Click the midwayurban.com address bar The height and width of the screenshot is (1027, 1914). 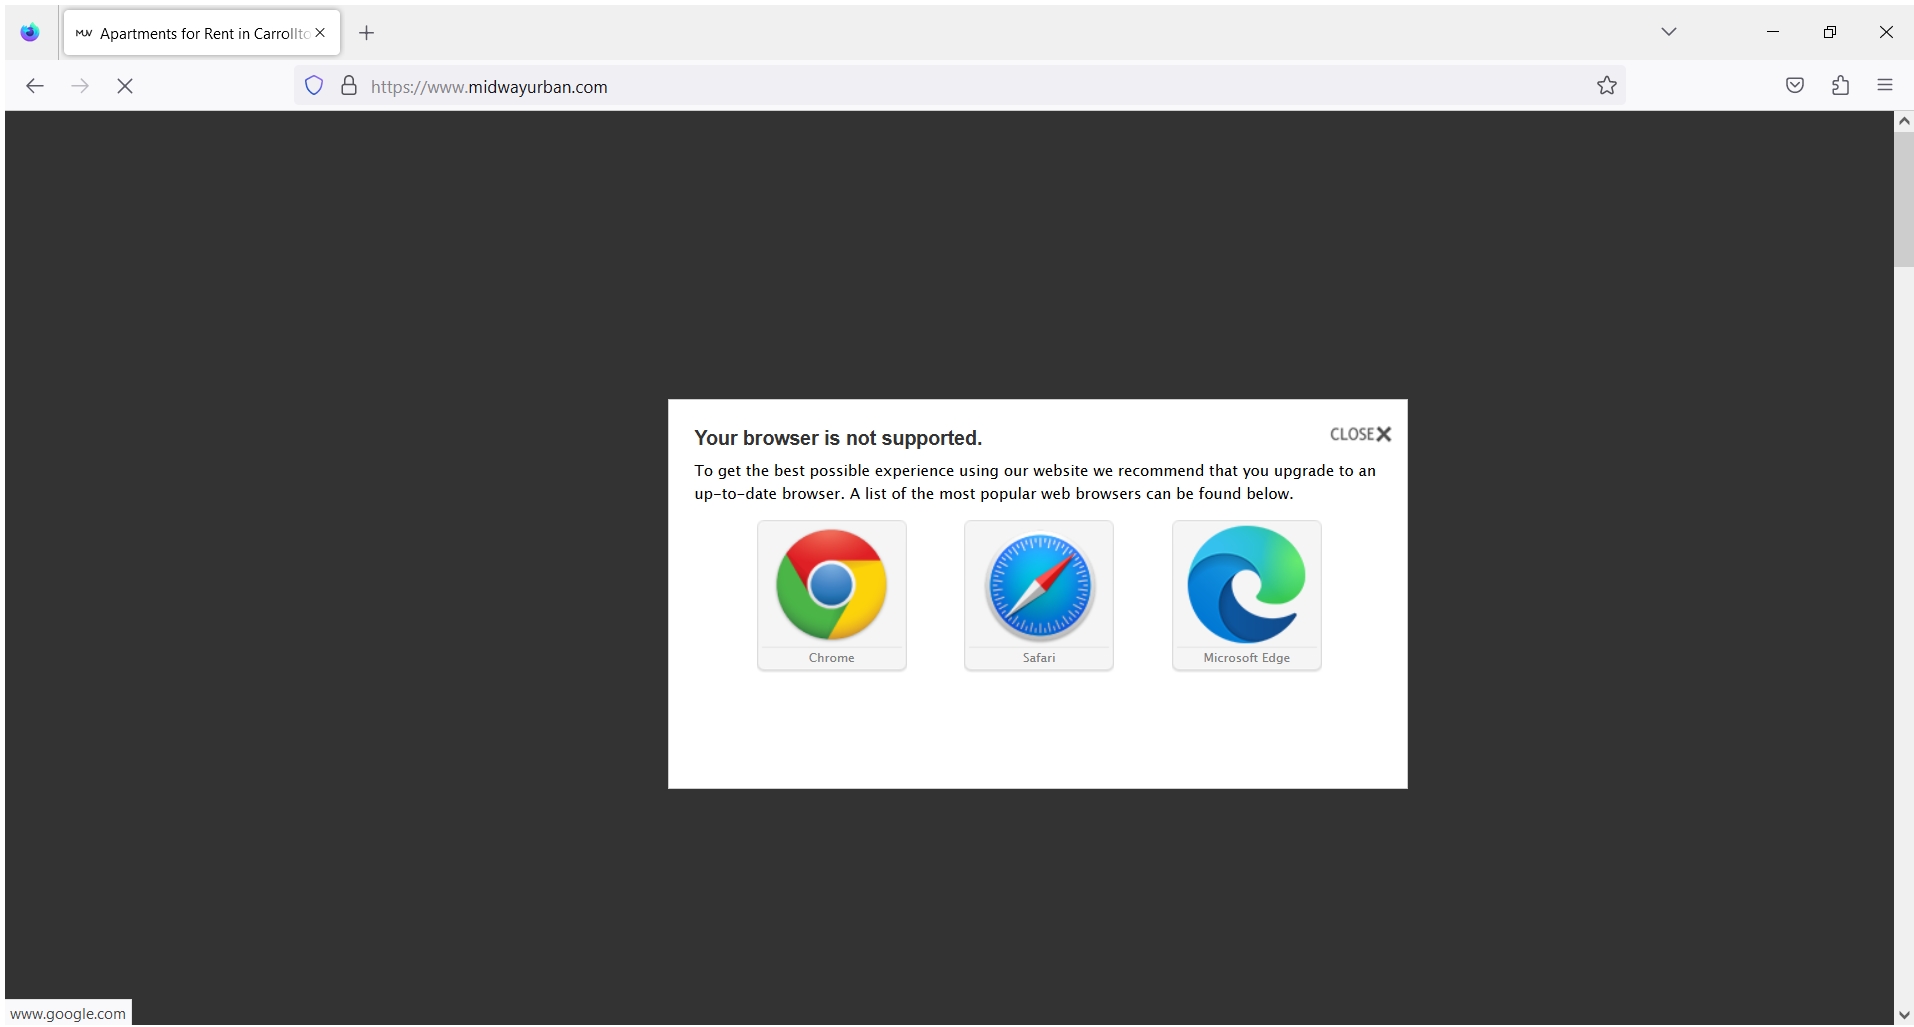(x=960, y=86)
